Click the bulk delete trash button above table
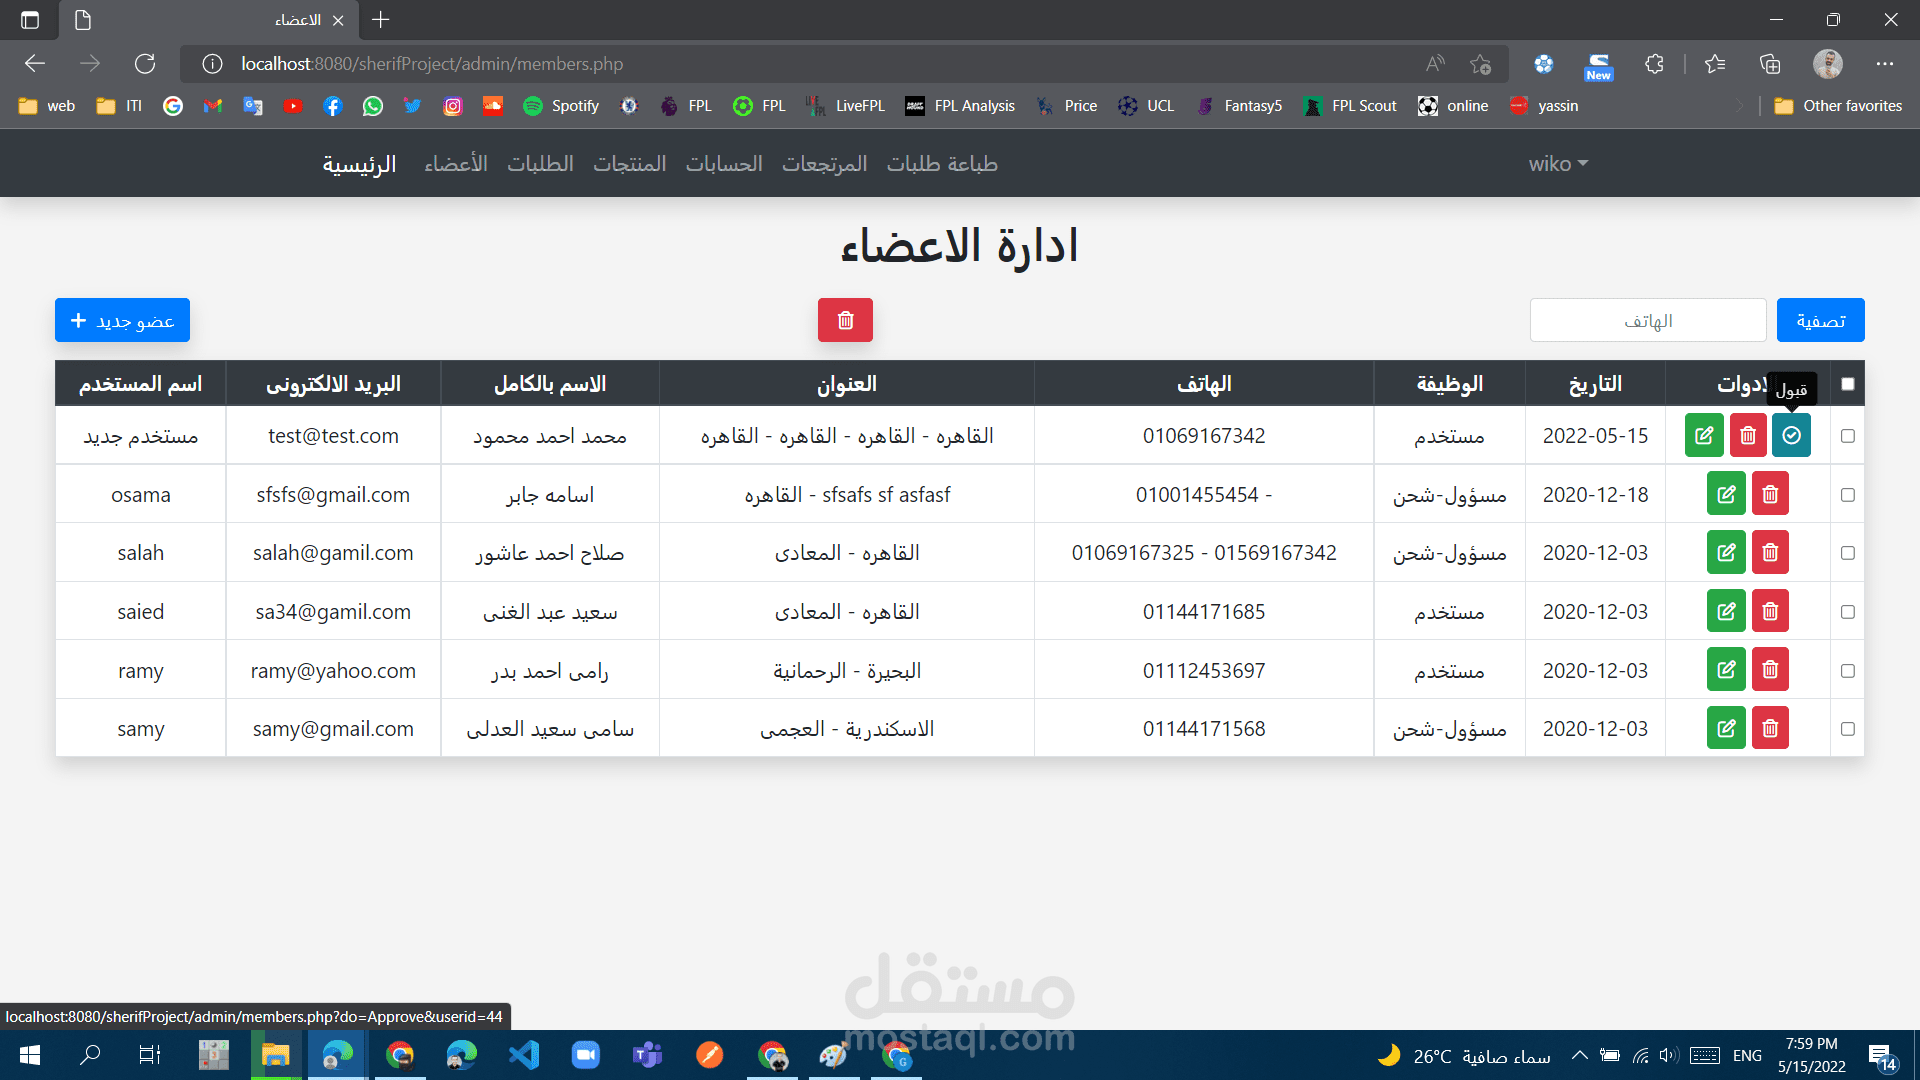 (845, 320)
